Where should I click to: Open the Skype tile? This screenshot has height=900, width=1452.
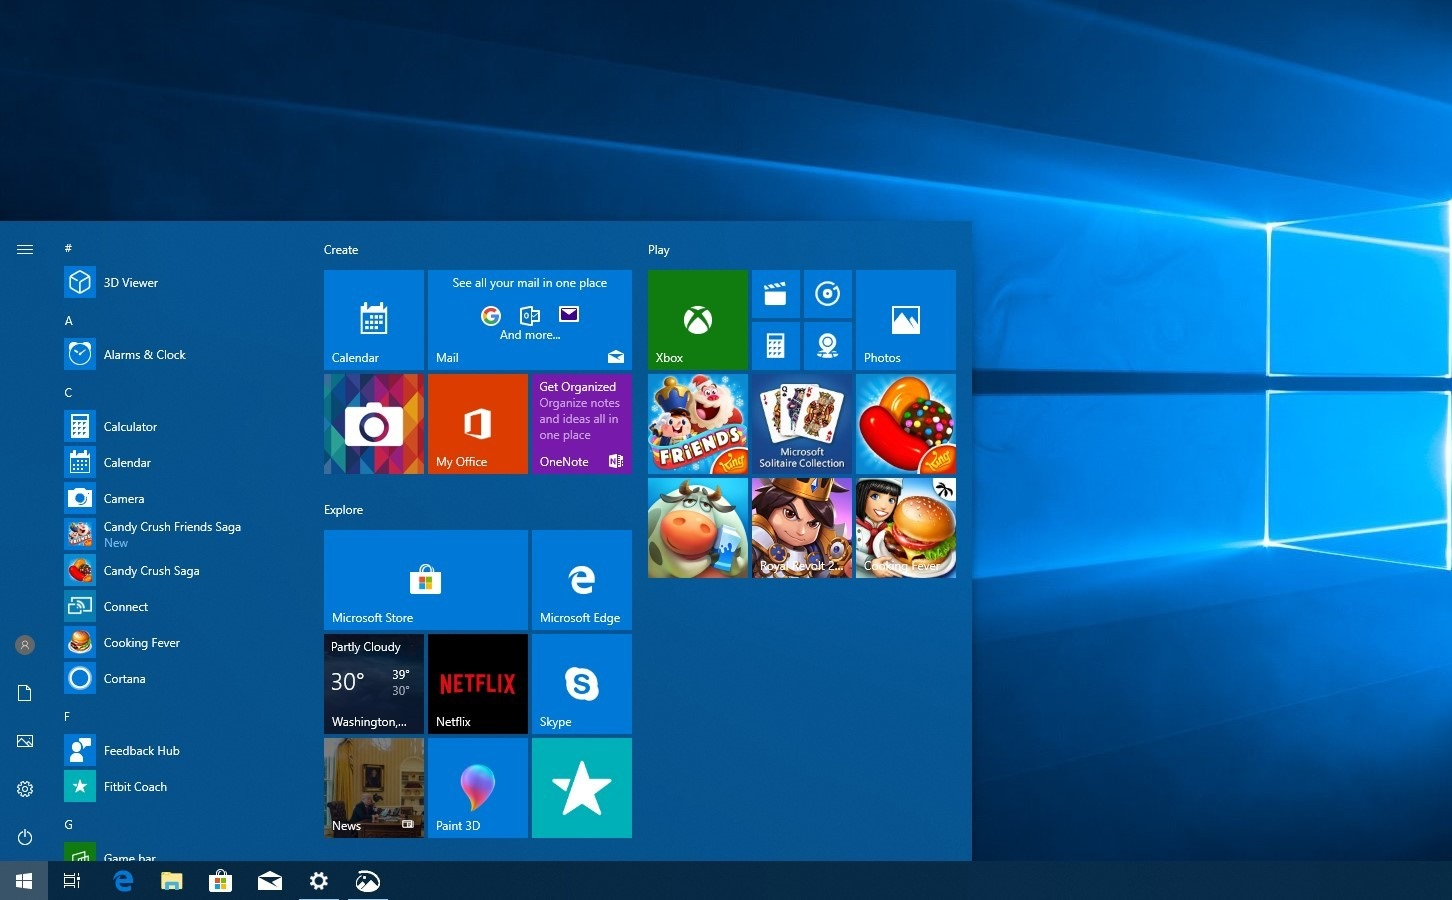click(582, 684)
